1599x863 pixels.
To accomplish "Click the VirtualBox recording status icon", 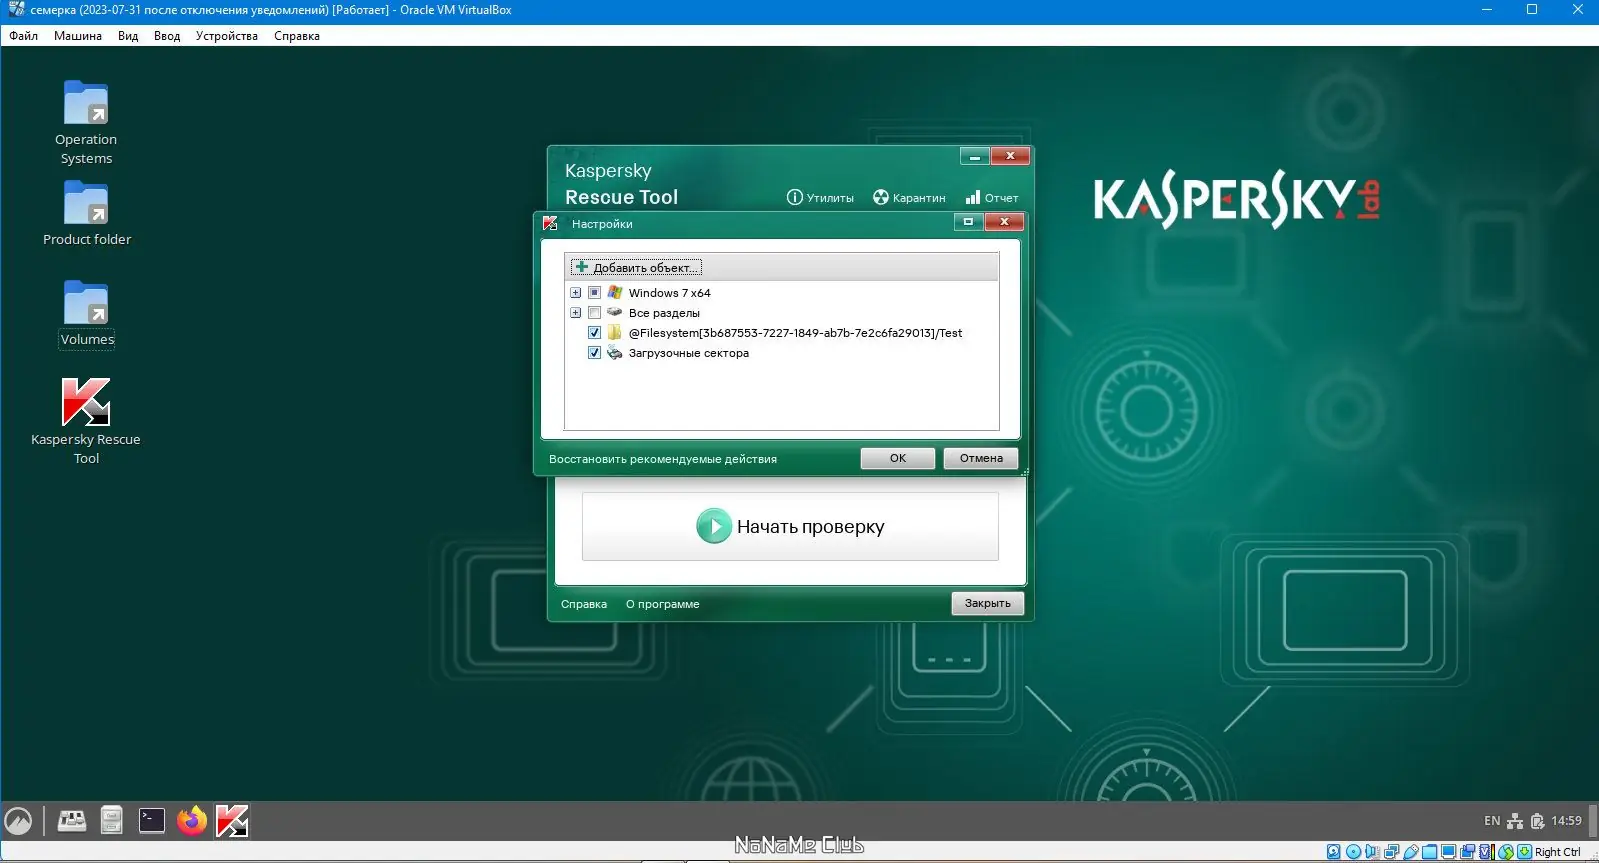I will pyautogui.click(x=1467, y=852).
